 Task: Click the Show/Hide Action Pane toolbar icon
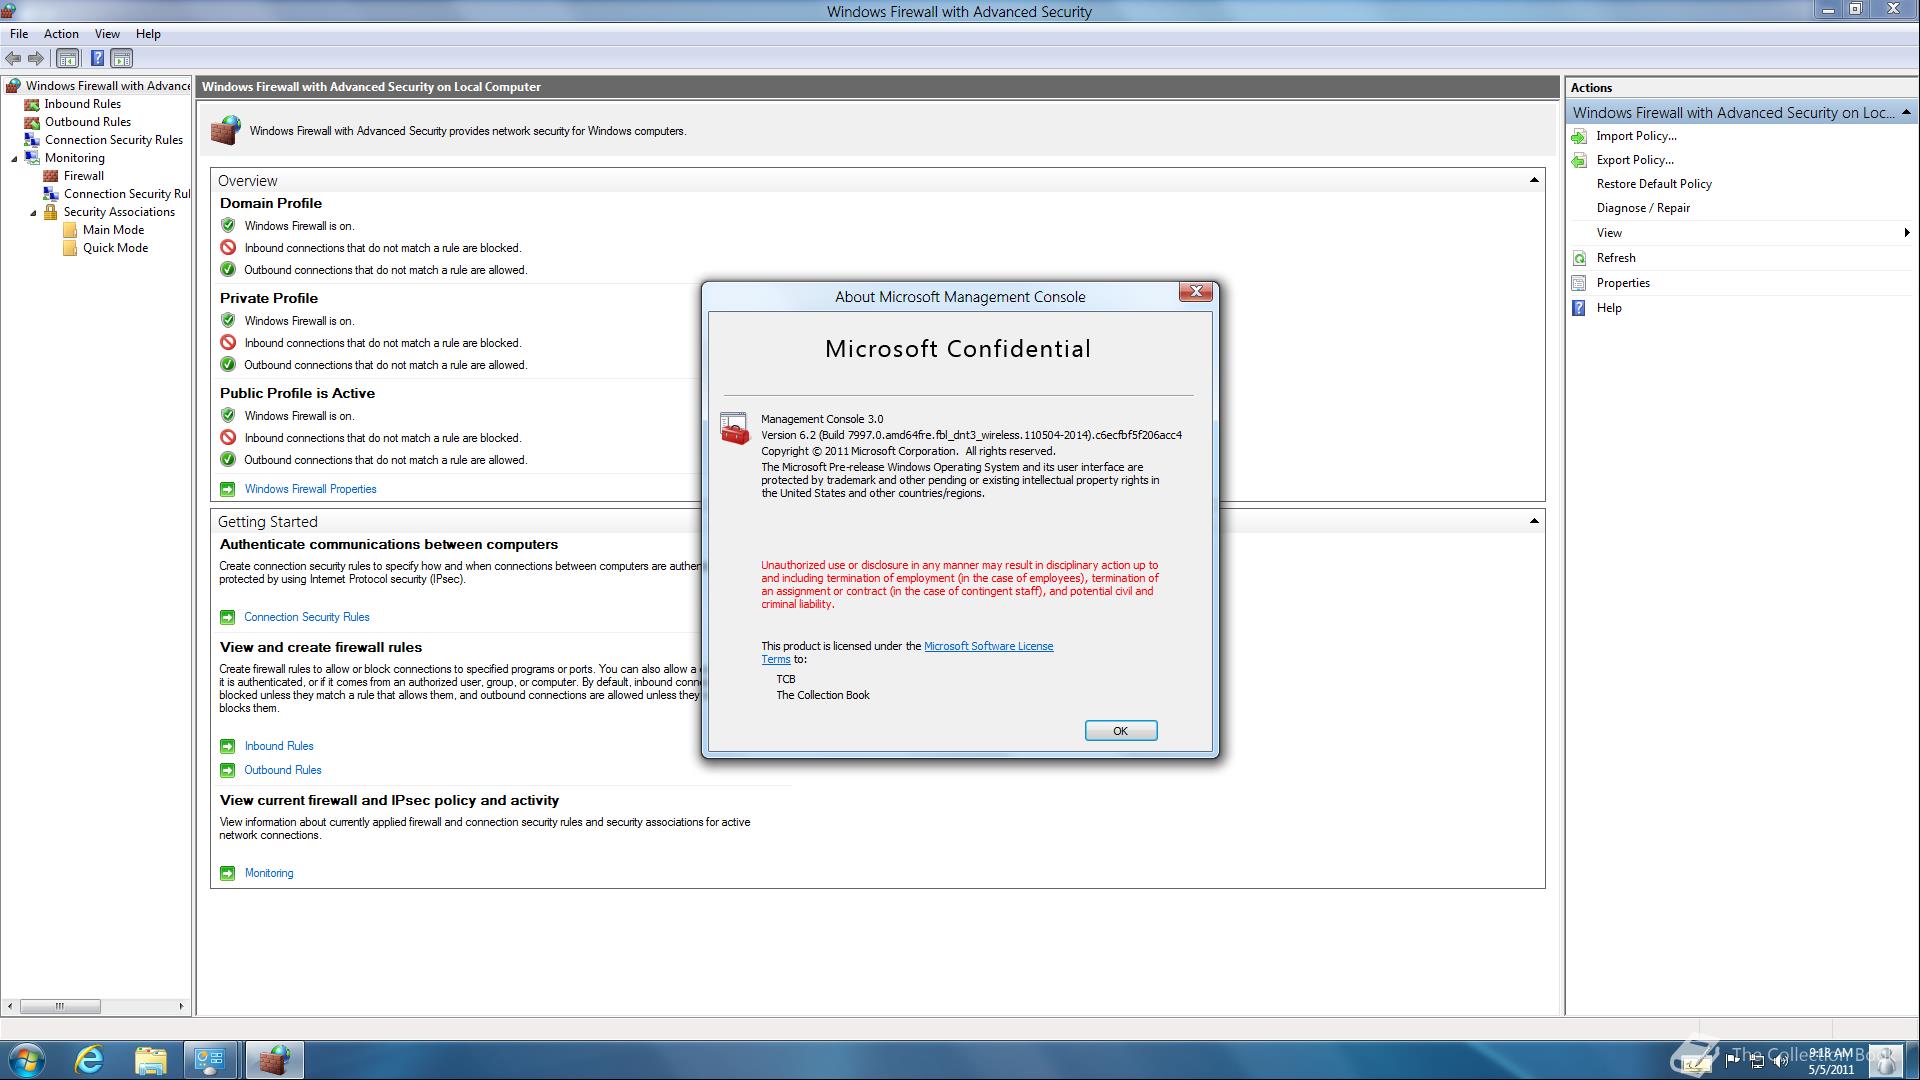121,59
